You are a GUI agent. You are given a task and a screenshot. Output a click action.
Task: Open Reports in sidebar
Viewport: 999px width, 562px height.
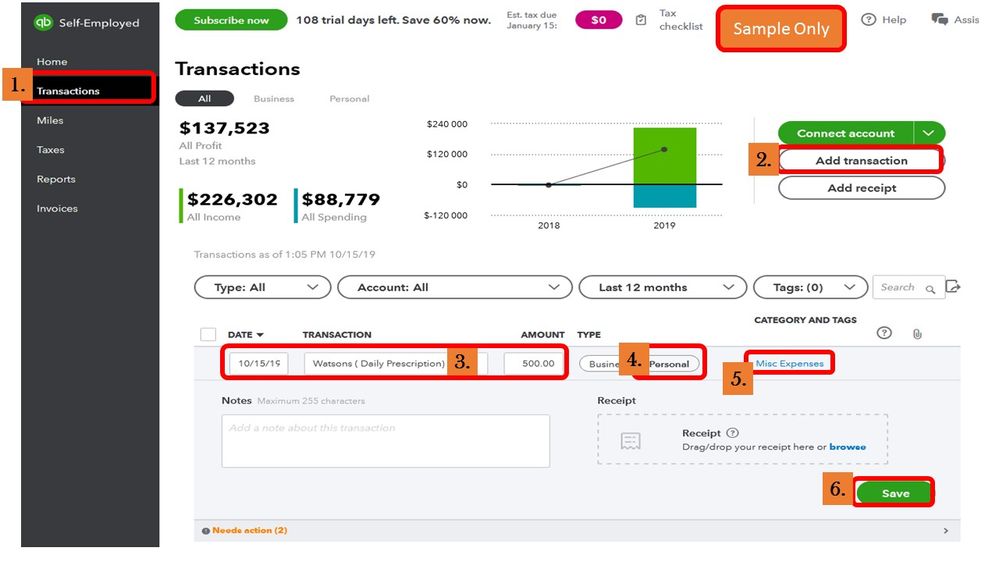point(56,179)
